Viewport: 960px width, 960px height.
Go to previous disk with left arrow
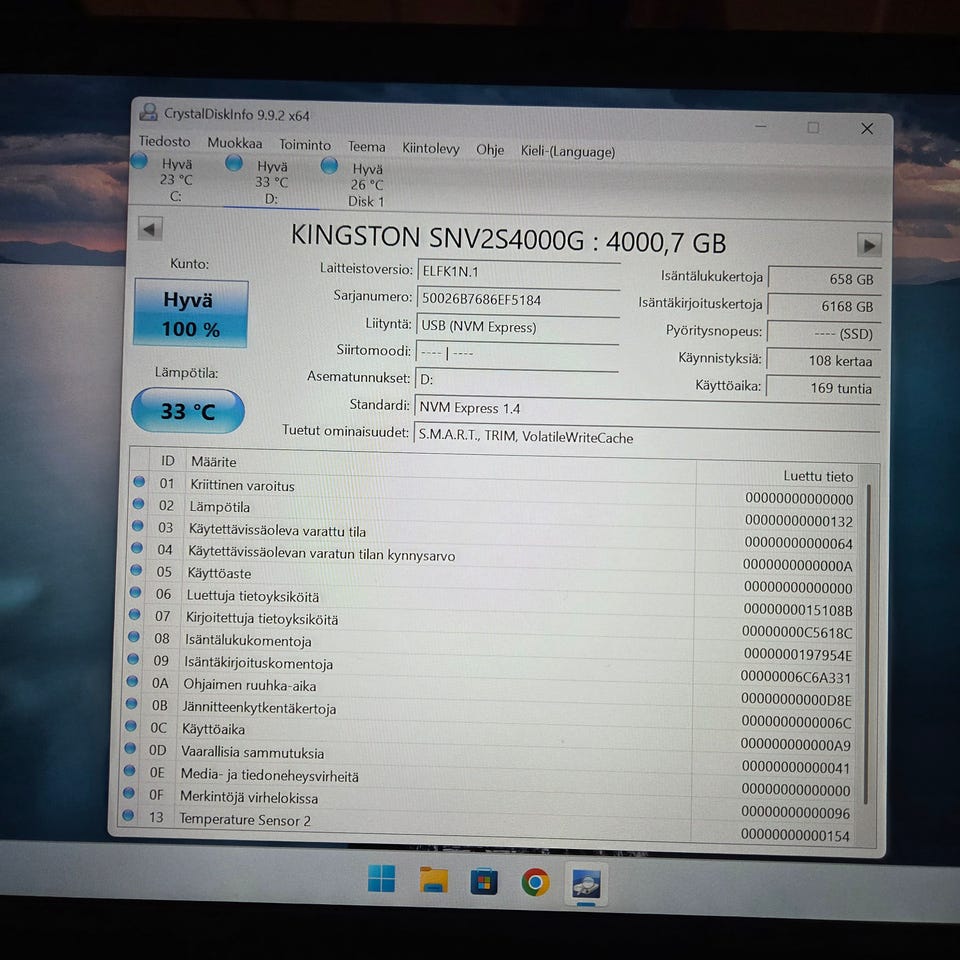click(150, 230)
